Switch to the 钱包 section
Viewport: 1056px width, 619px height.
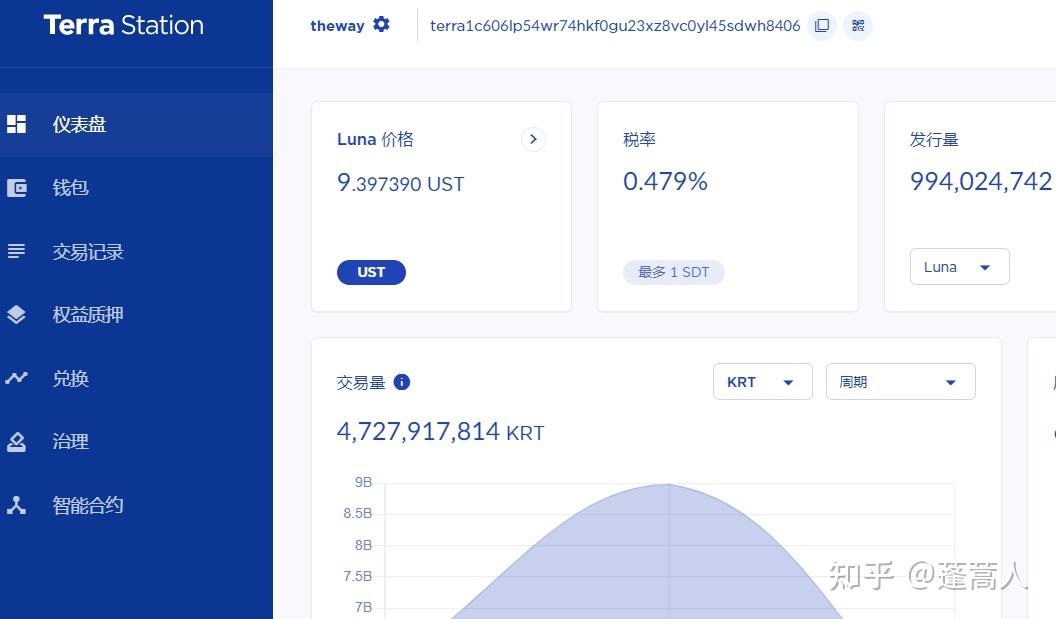pyautogui.click(x=70, y=187)
